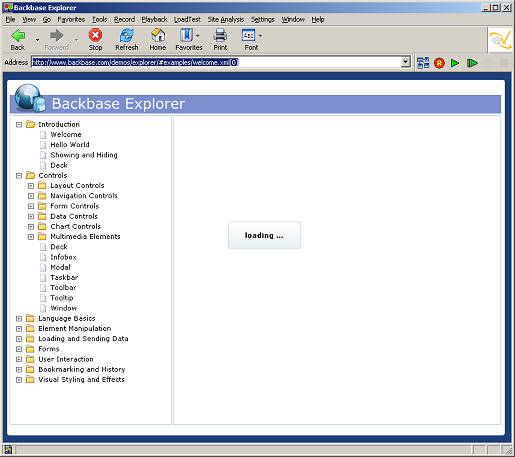The image size is (515, 457).
Task: Click the status bar icon bottom left
Action: coord(8,450)
